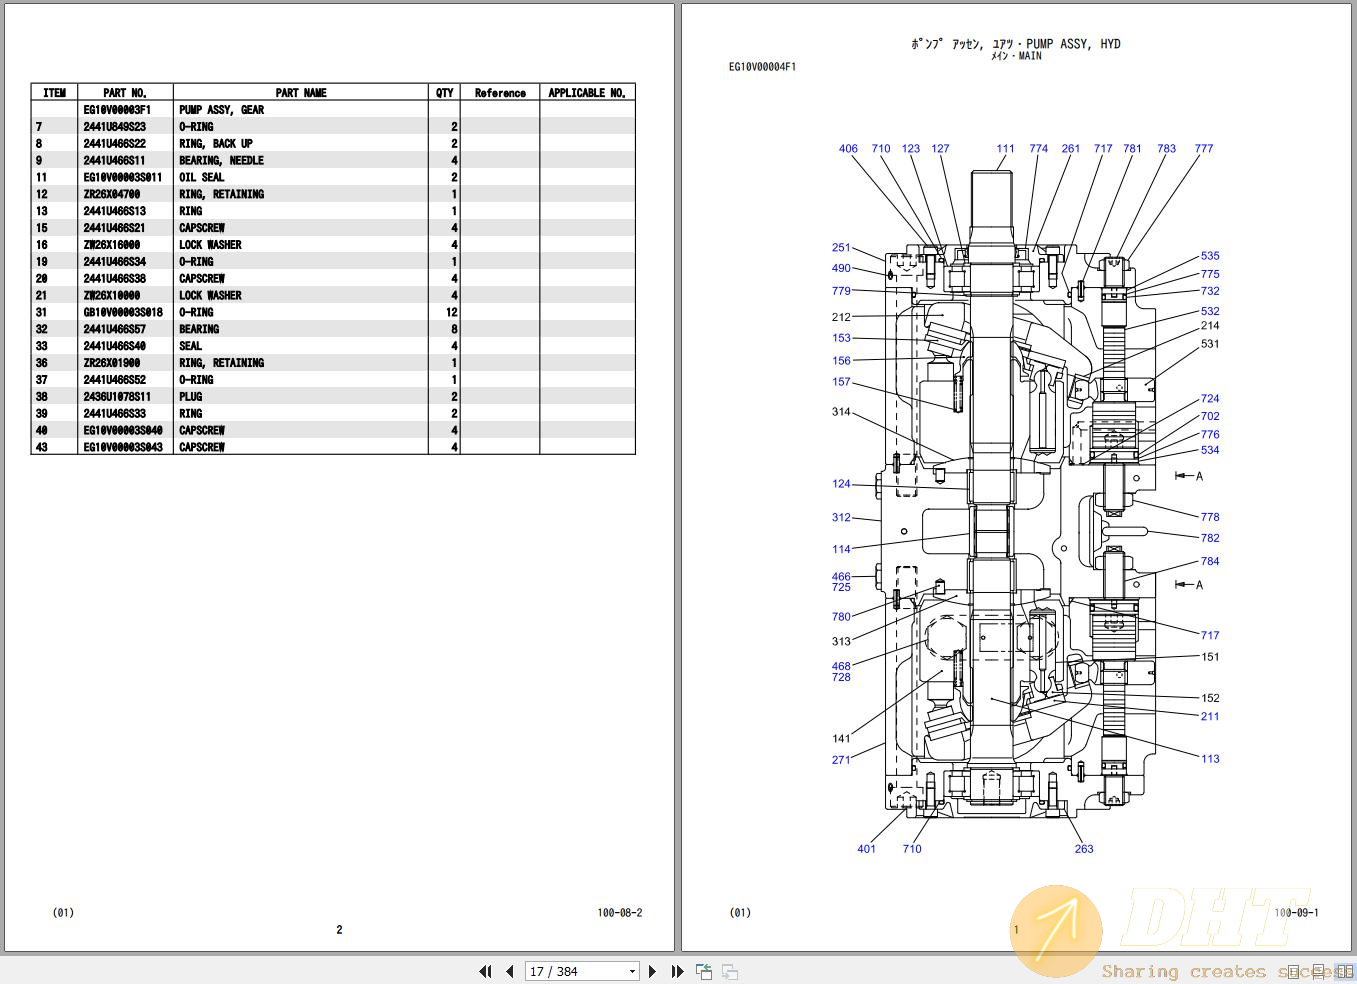Screen dimensions: 1357x984
Task: Jump to the last page
Action: coord(677,971)
